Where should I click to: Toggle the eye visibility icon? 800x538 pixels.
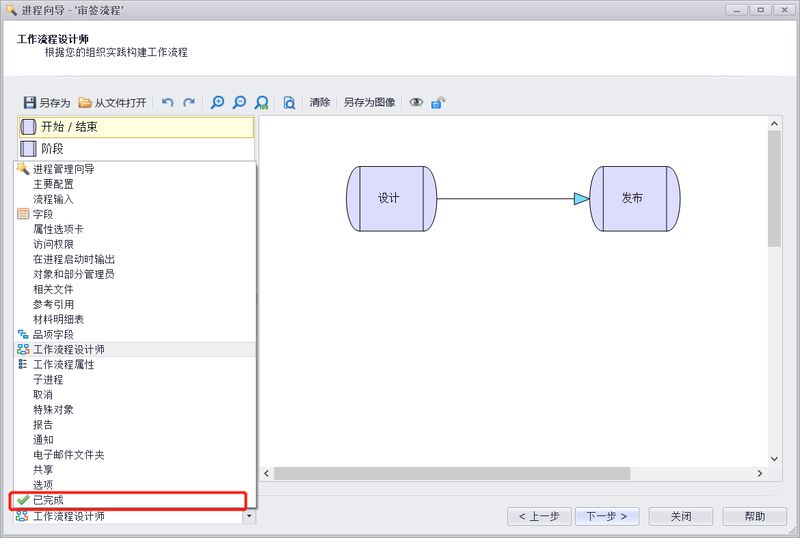[x=416, y=102]
